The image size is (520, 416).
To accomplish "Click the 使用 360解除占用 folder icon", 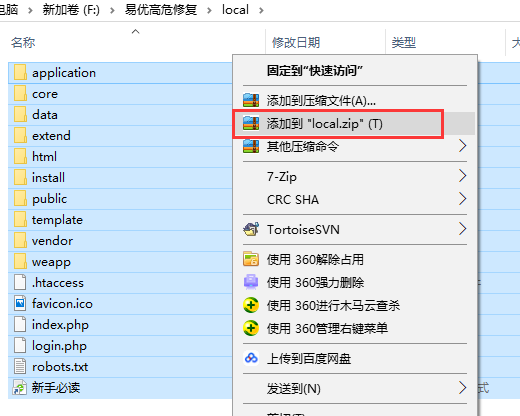I will [x=251, y=259].
